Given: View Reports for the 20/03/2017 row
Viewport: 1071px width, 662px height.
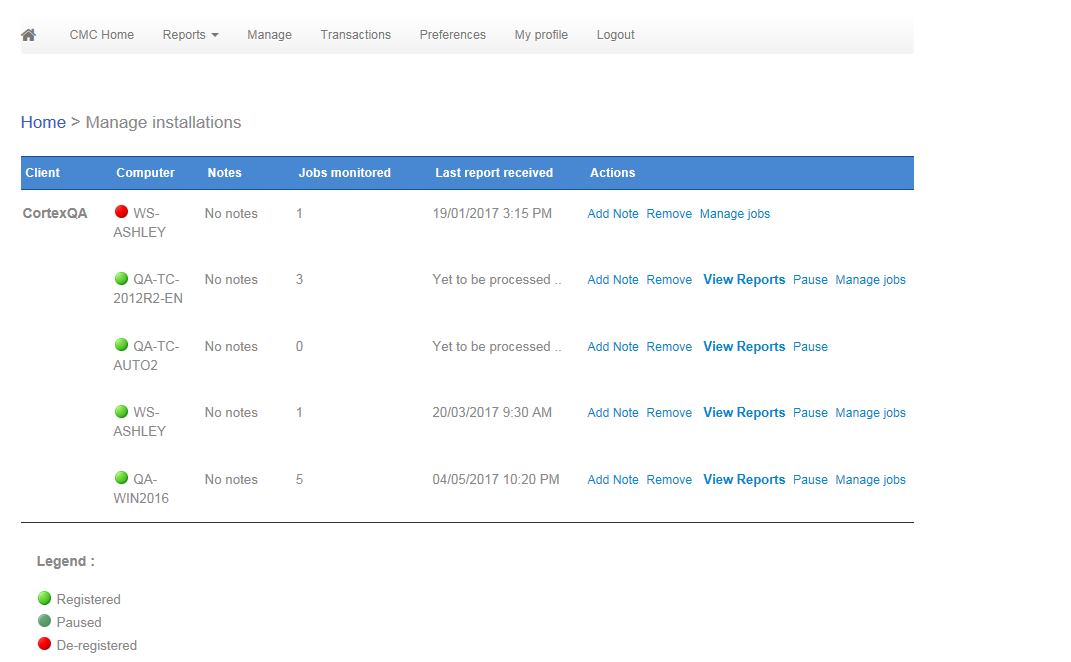Looking at the screenshot, I should pos(745,413).
